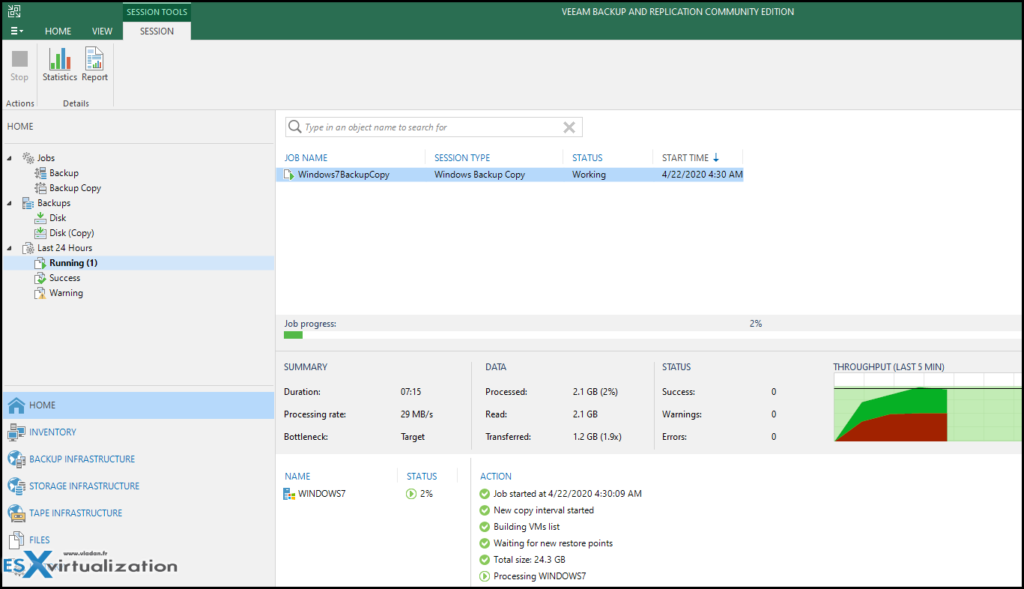Collapse the Backups tree node
1024x589 pixels.
pos(8,202)
